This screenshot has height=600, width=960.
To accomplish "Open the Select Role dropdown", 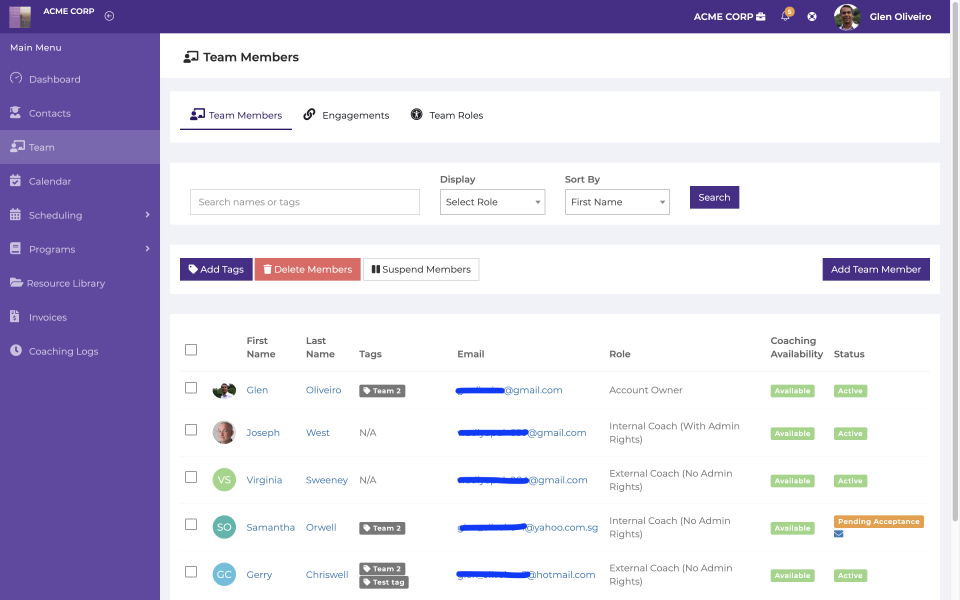I will click(492, 202).
